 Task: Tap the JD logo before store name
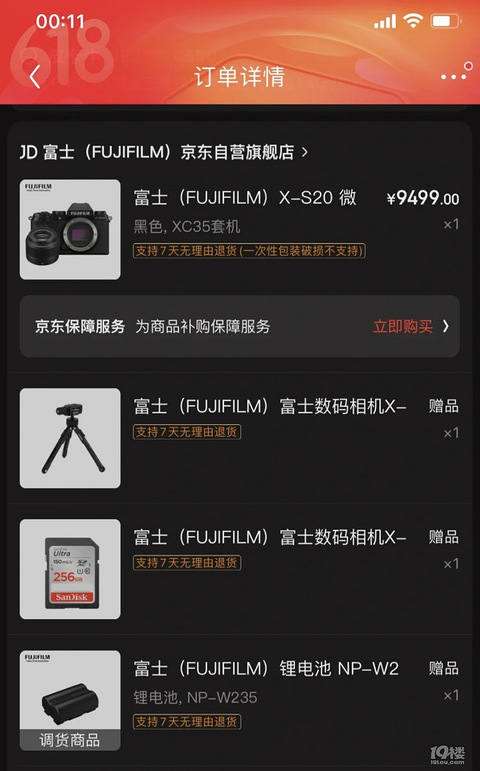(28, 152)
